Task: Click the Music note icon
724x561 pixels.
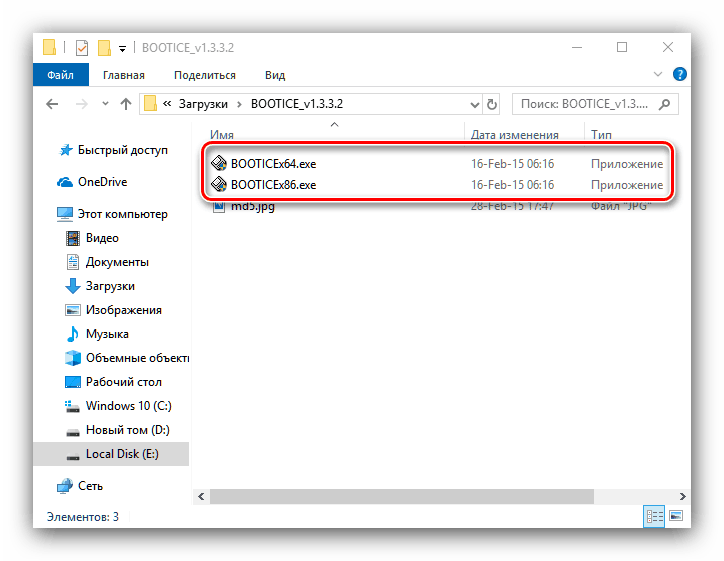Action: click(72, 334)
